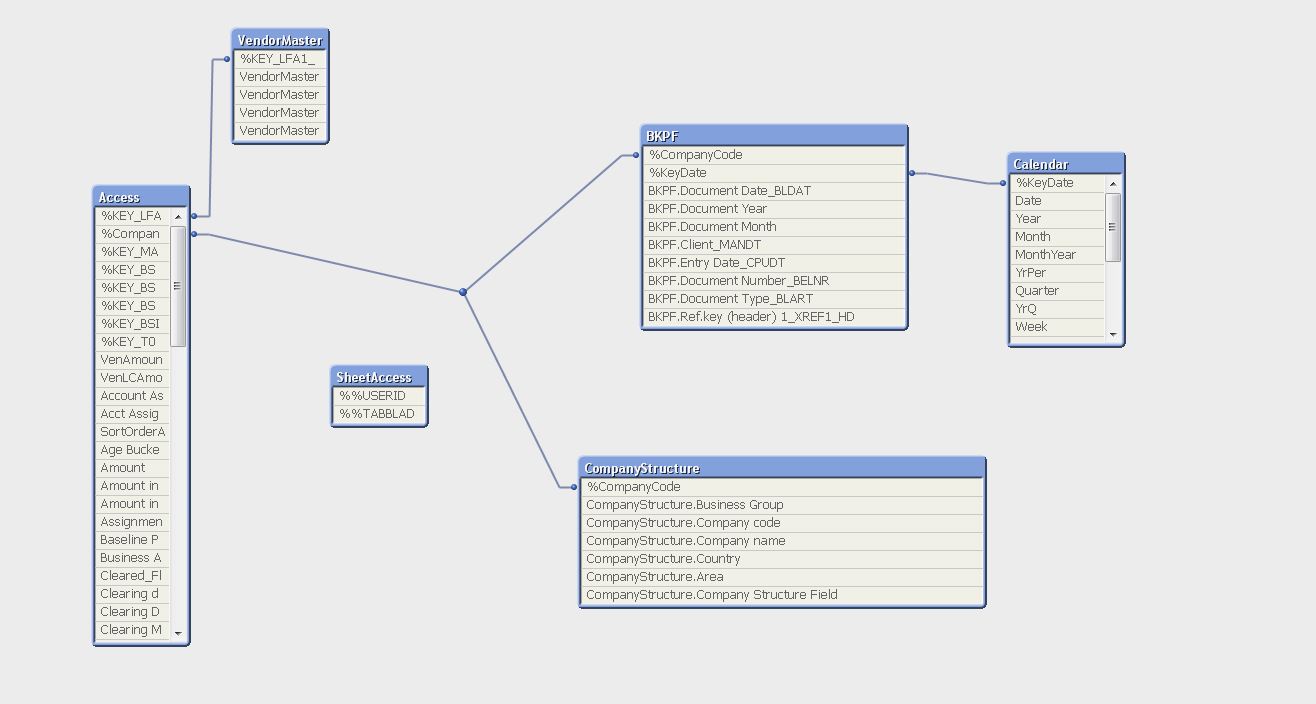Select the Access table title bar
The height and width of the screenshot is (704, 1316).
141,197
